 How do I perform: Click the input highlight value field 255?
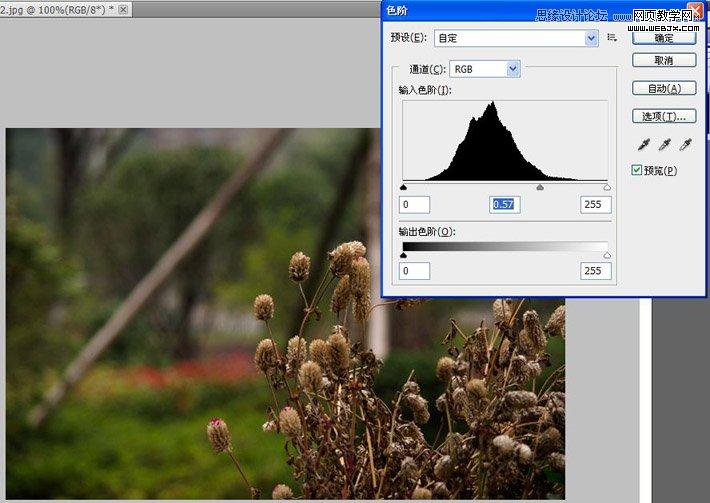595,205
